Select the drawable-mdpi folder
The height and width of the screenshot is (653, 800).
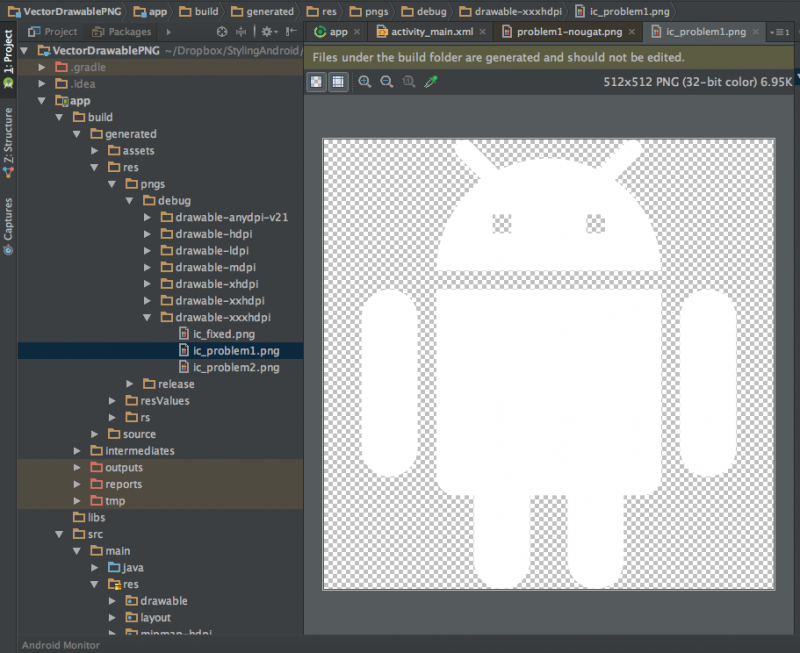point(208,267)
